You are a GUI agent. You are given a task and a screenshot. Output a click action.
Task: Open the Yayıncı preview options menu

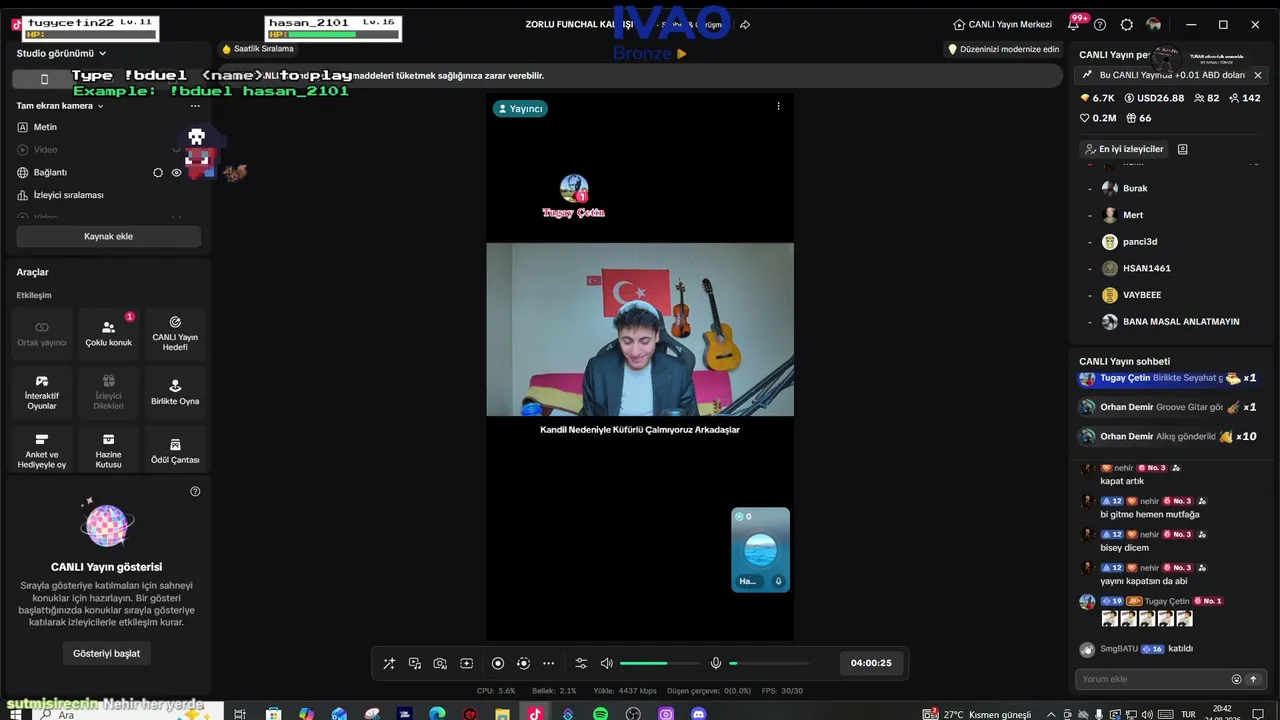pos(778,106)
